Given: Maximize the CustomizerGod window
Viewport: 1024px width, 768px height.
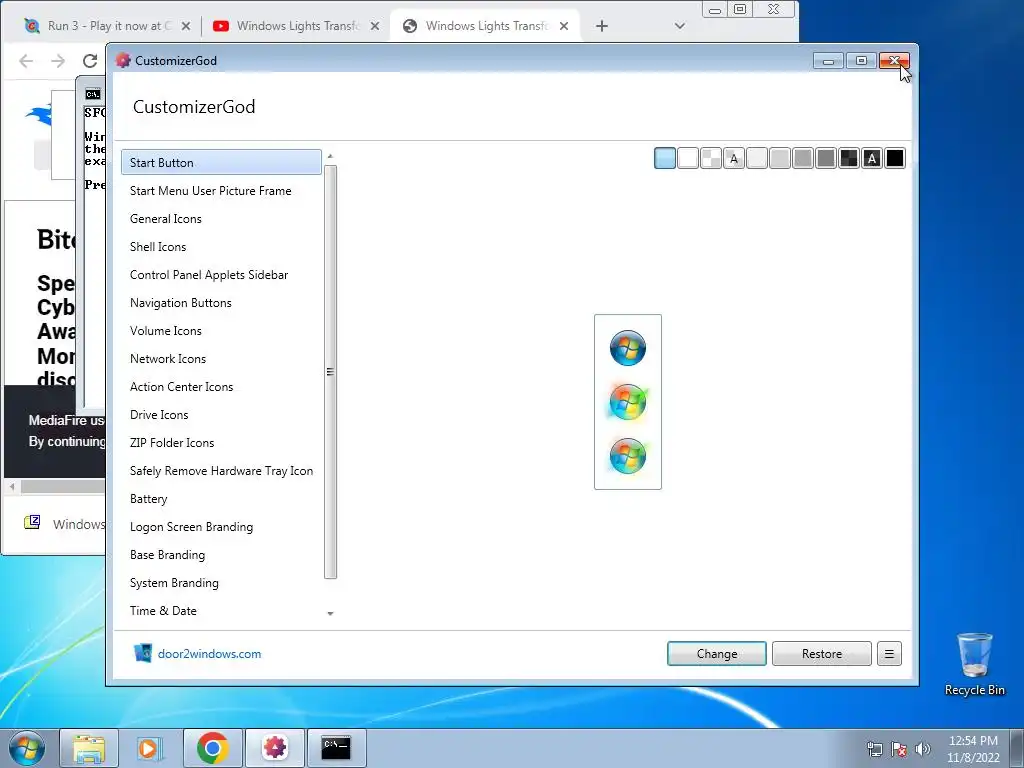Looking at the screenshot, I should point(861,61).
